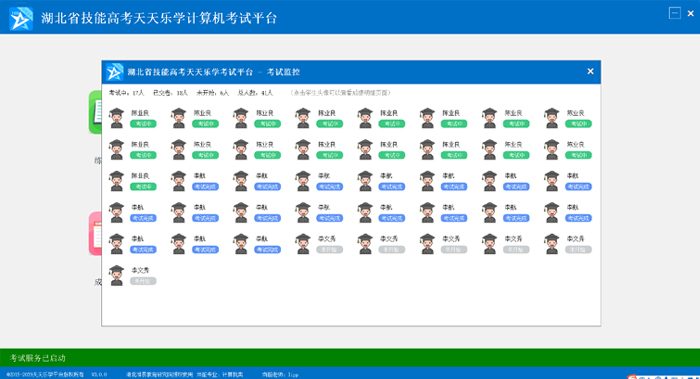
Task: Click the gray 未开始 badge of the last student
Action: click(143, 281)
